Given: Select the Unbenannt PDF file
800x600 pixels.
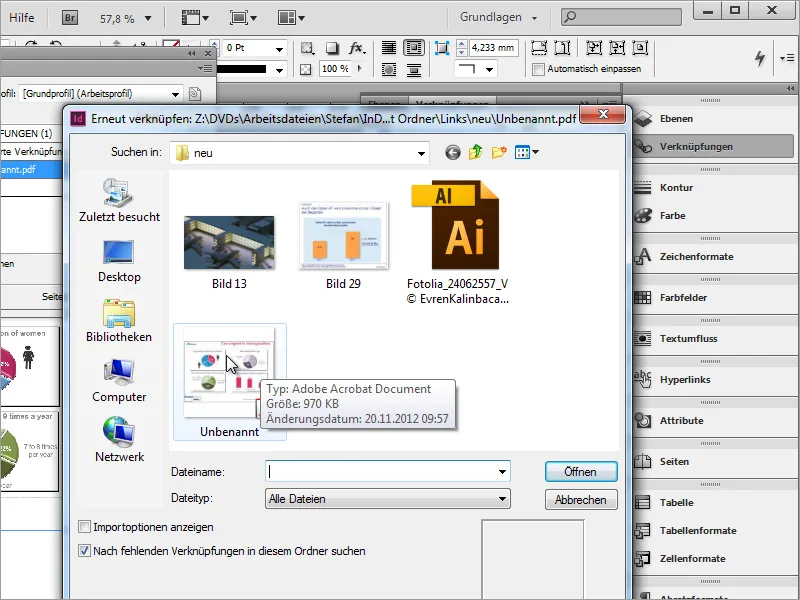Looking at the screenshot, I should tap(230, 382).
